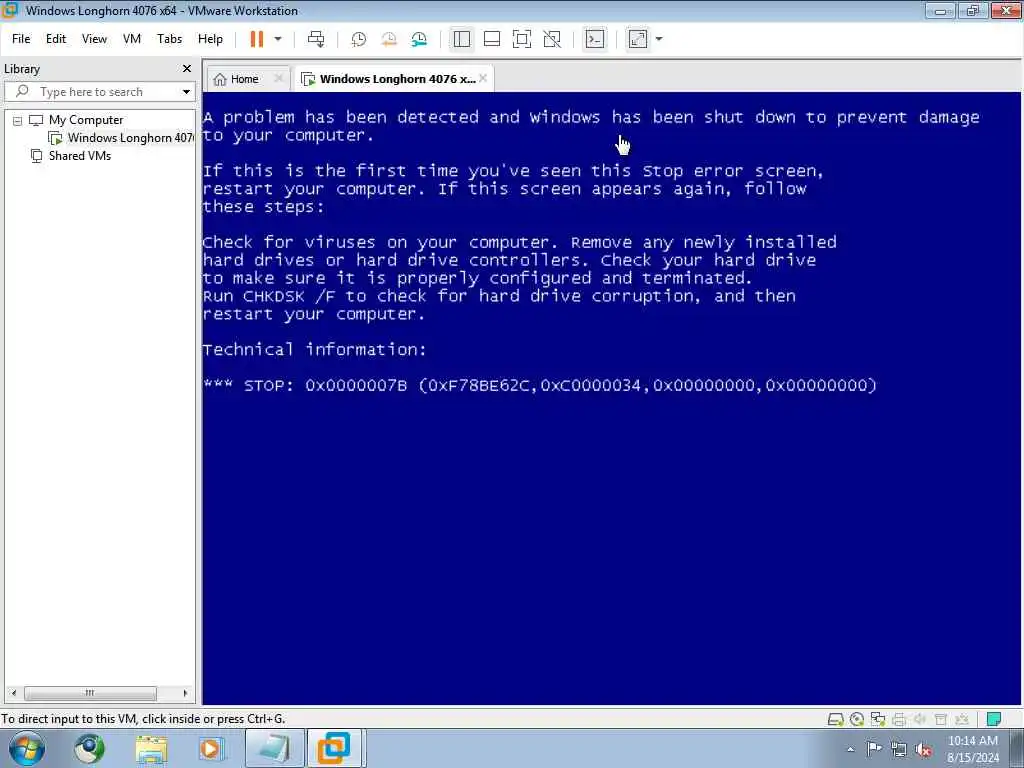1024x768 pixels.
Task: Open the Help menu
Action: [210, 39]
